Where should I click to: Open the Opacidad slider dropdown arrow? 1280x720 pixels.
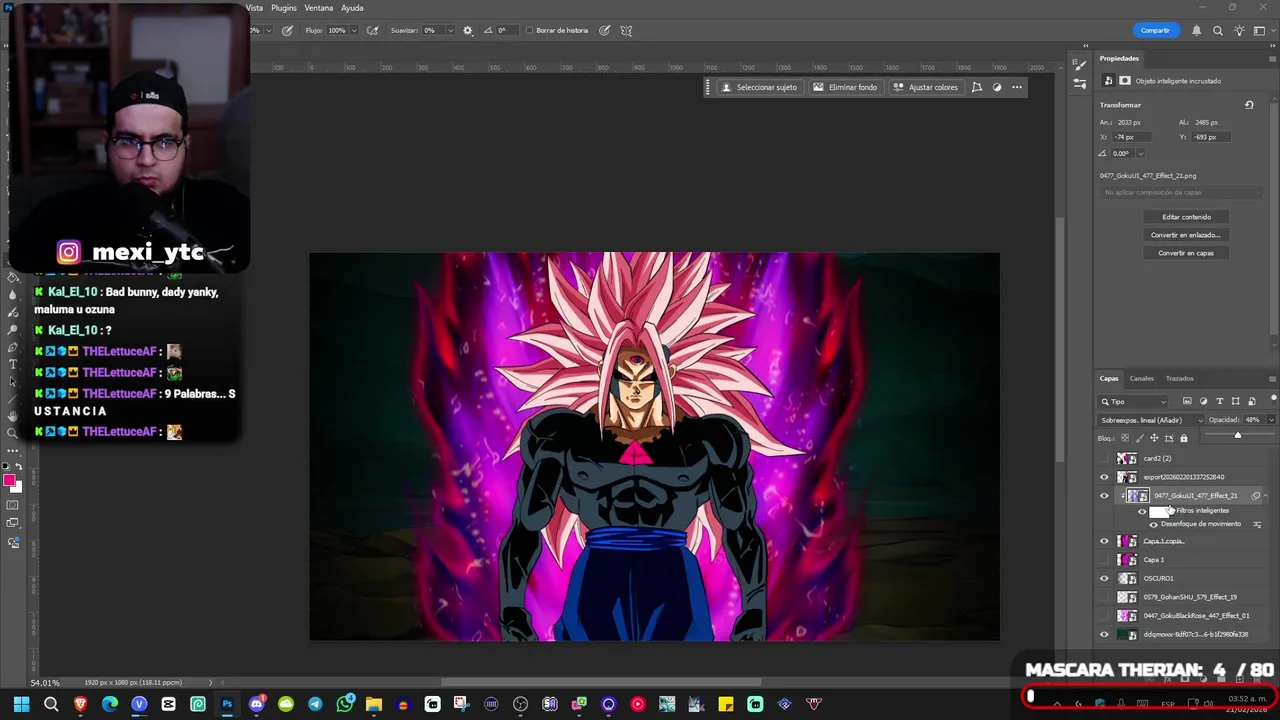click(x=1271, y=420)
